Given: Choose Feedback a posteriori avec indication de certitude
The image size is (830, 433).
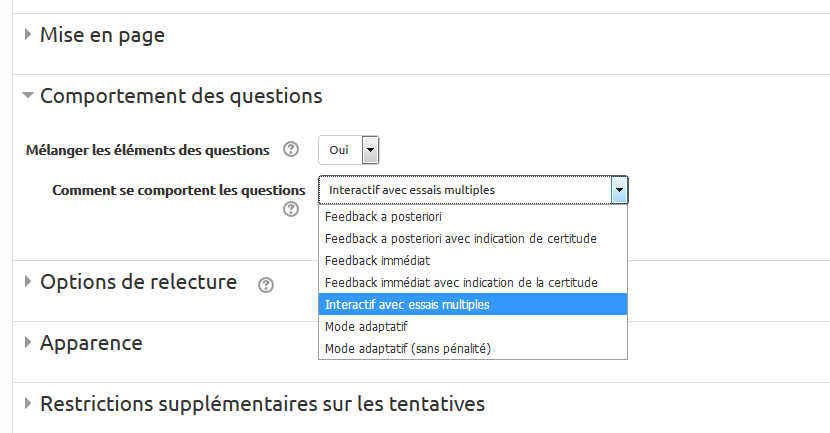Looking at the screenshot, I should [460, 238].
